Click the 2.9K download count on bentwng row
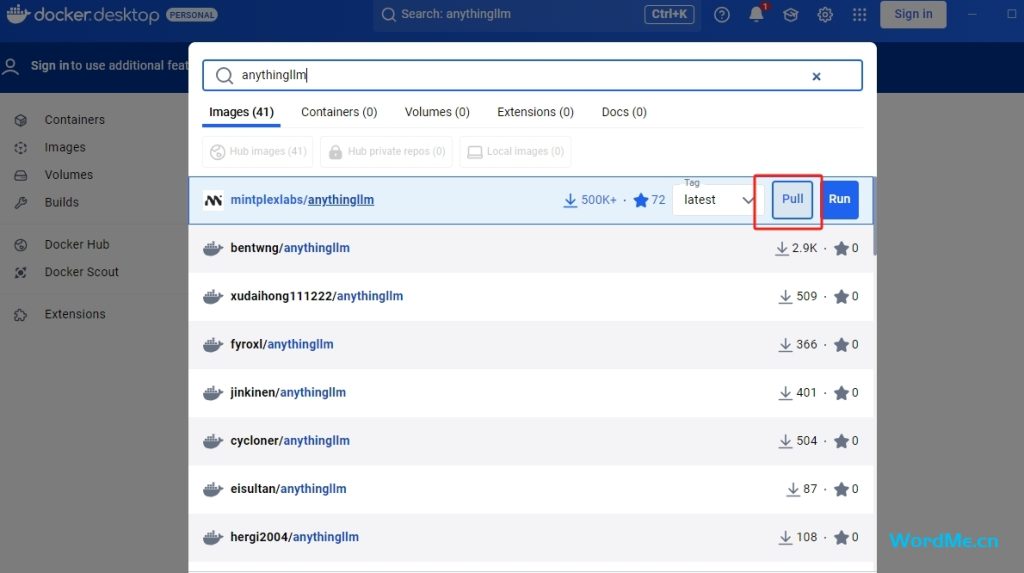 (x=804, y=248)
